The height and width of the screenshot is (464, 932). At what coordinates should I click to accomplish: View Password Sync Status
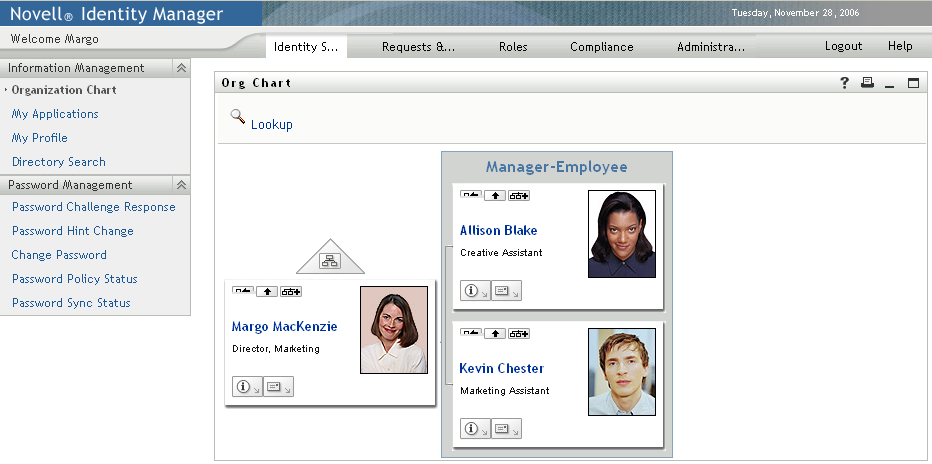[x=71, y=302]
